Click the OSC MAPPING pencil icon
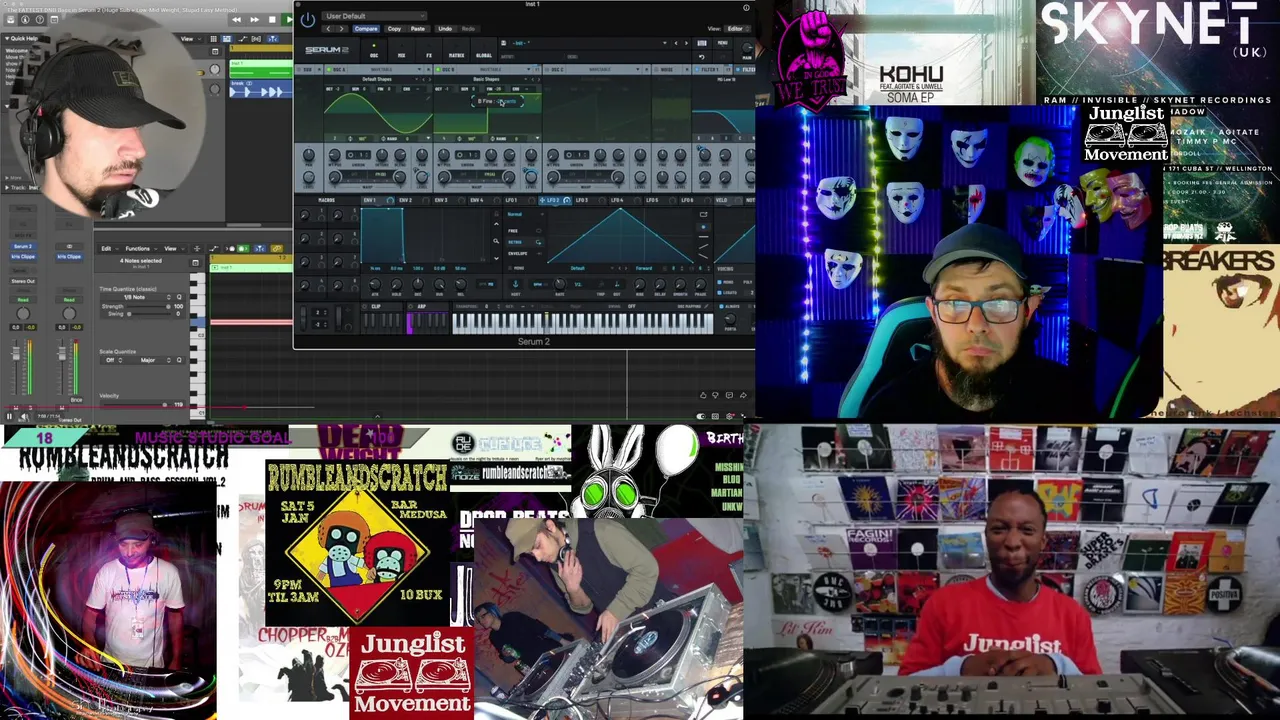The width and height of the screenshot is (1280, 720). tap(707, 306)
